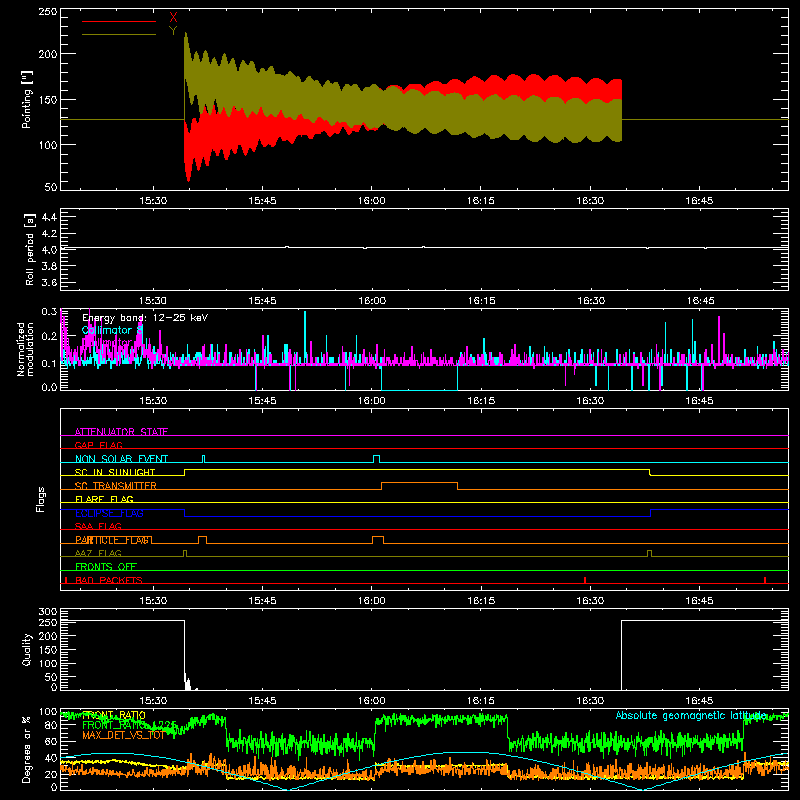This screenshot has width=800, height=800.
Task: Click the yellow FRONT_RATIO legend label
Action: [114, 715]
